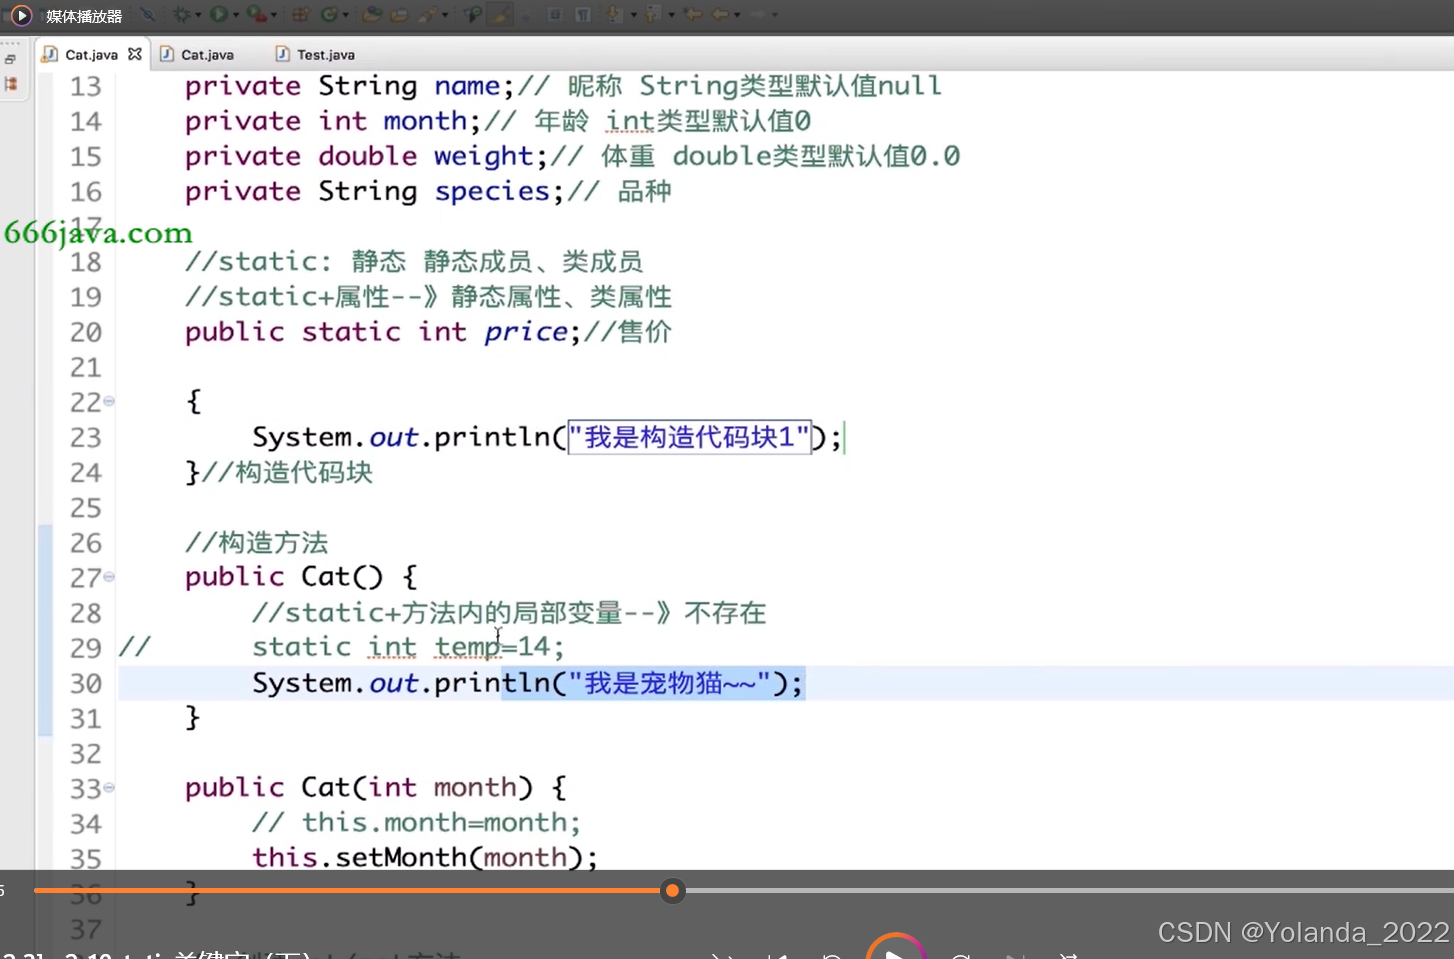Click the string "我是宠物猫~~" on line 30
This screenshot has height=959, width=1454.
[x=669, y=683]
